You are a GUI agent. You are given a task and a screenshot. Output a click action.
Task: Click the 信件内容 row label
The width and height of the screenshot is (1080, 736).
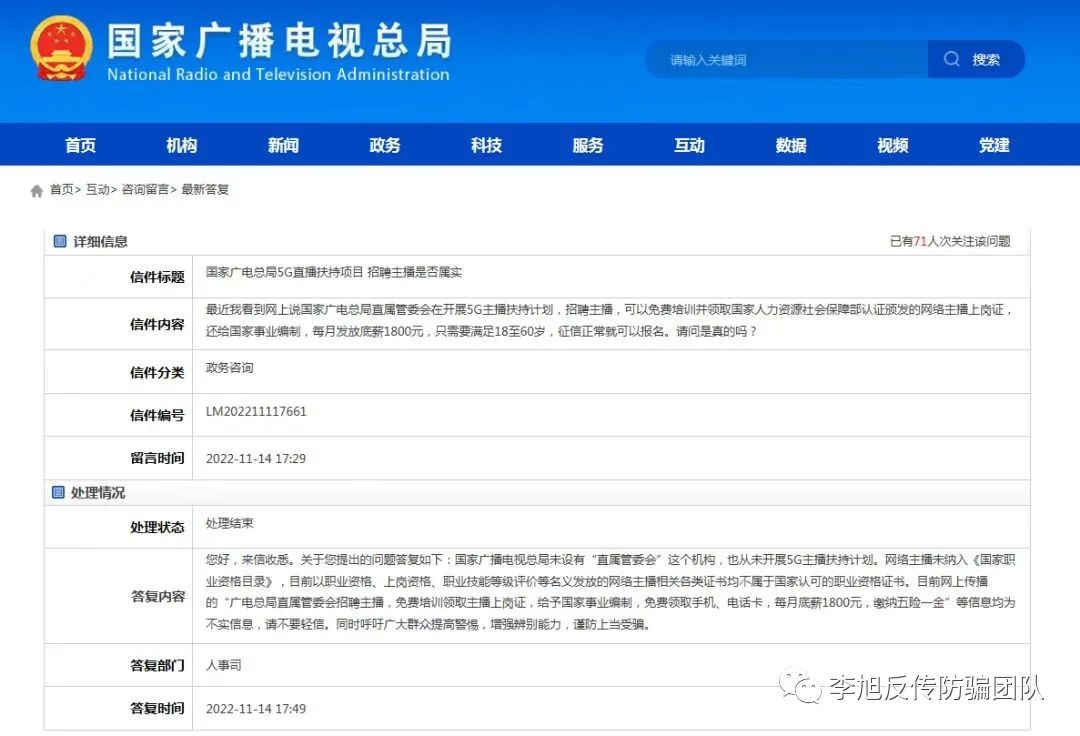pyautogui.click(x=157, y=324)
